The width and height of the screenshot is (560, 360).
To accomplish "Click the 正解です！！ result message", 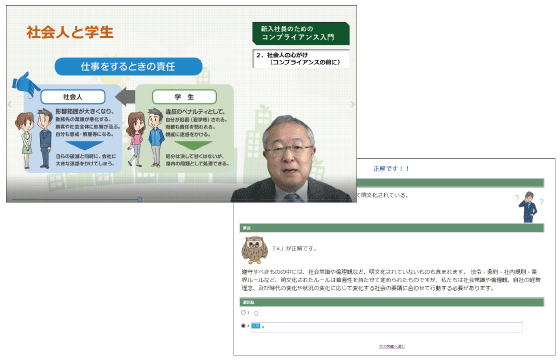I will (391, 169).
